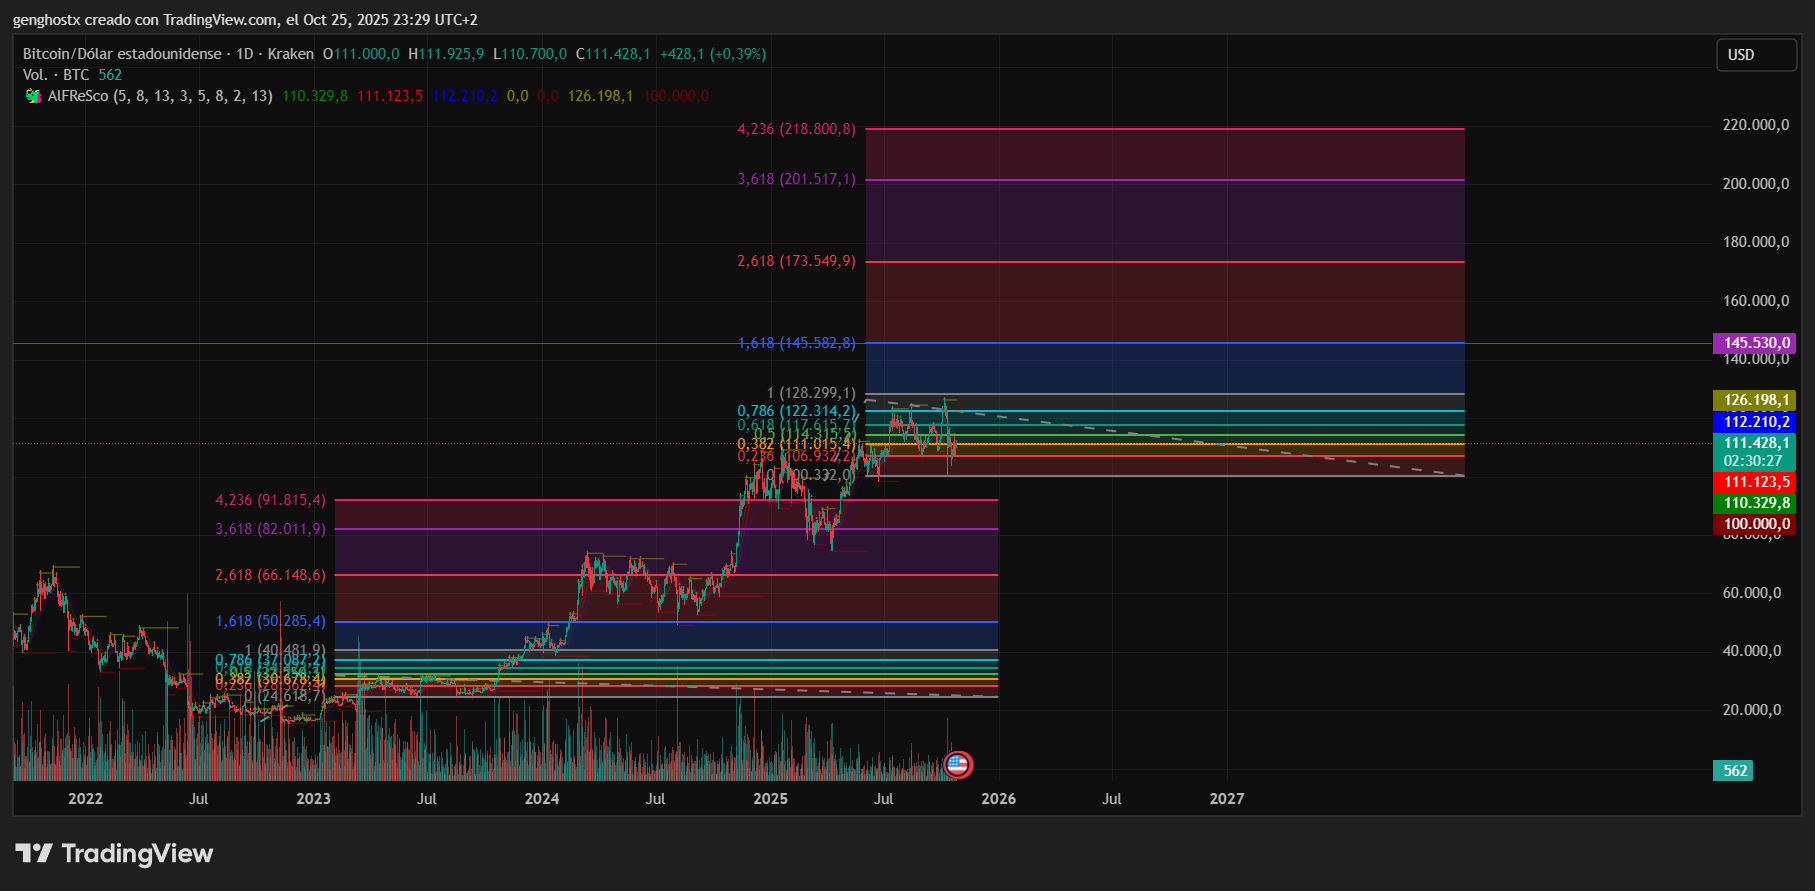Click the 2022 label on time axis

coord(85,799)
